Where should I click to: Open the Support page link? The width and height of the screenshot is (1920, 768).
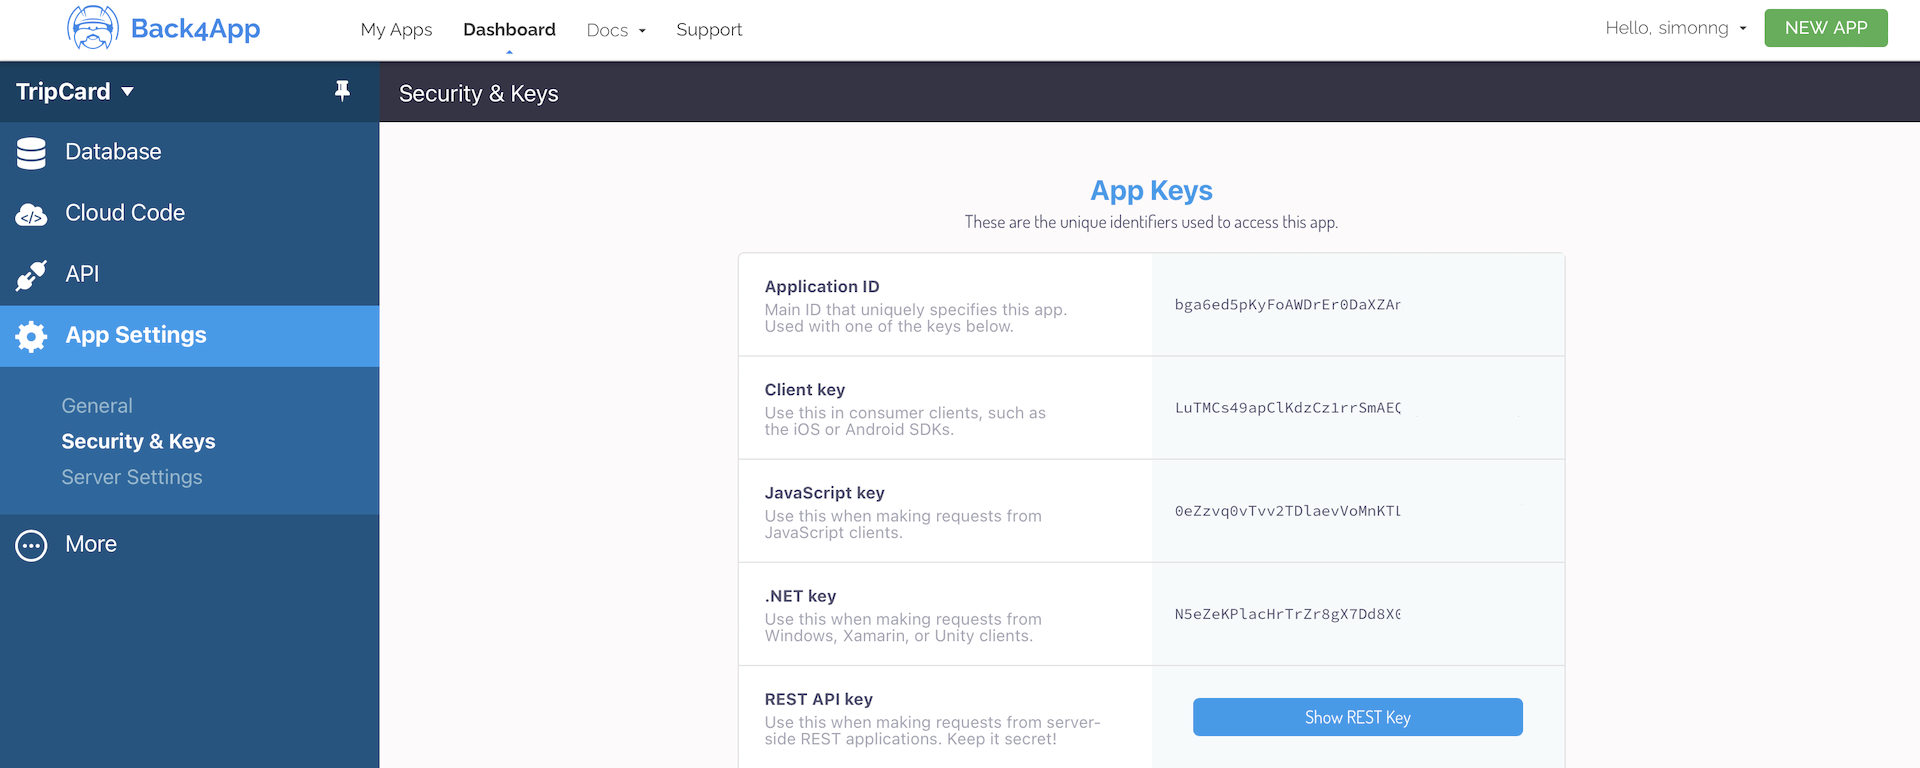709,30
